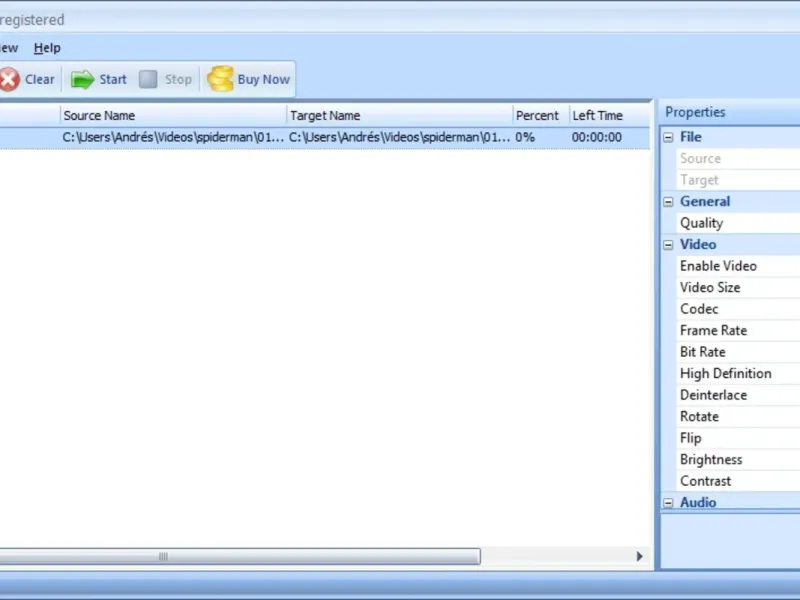Image resolution: width=800 pixels, height=600 pixels.
Task: Select the Deinterlace property
Action: [739, 395]
